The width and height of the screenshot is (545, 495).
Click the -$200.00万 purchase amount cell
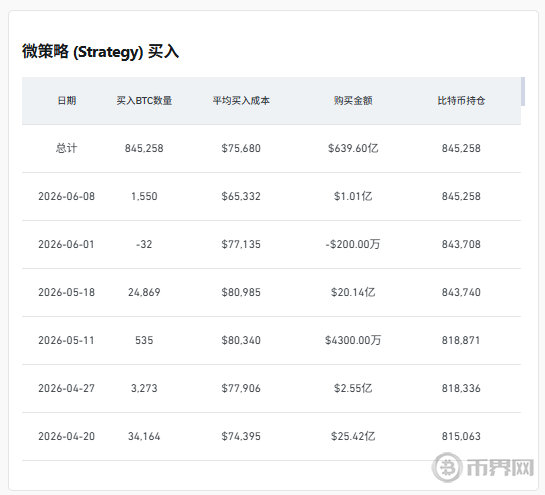(x=353, y=244)
